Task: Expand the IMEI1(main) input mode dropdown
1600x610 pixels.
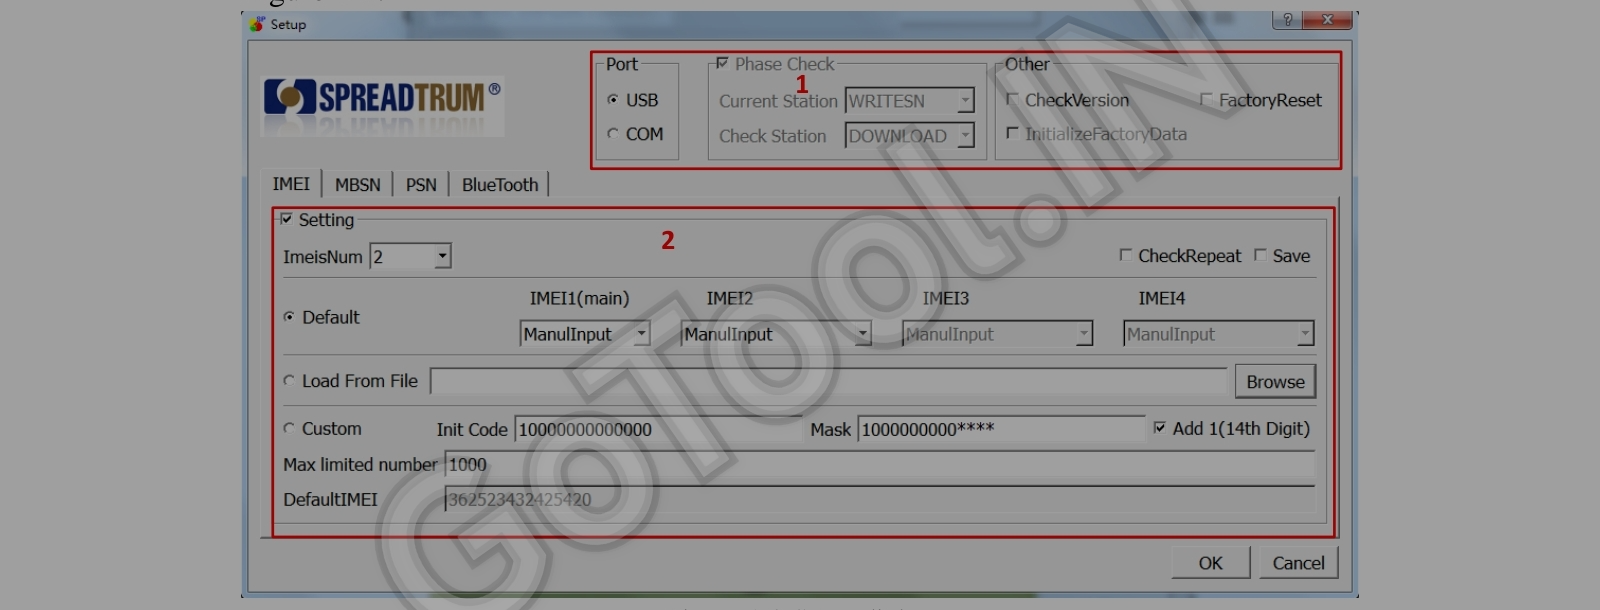Action: [x=641, y=334]
